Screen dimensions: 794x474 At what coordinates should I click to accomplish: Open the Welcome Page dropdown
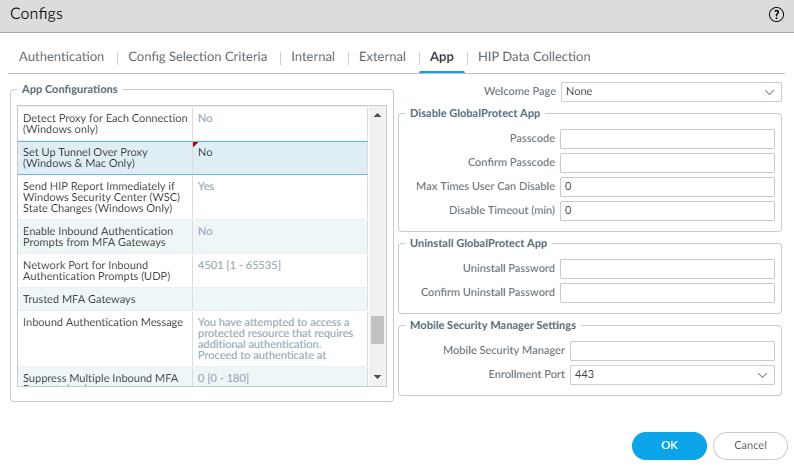670,91
